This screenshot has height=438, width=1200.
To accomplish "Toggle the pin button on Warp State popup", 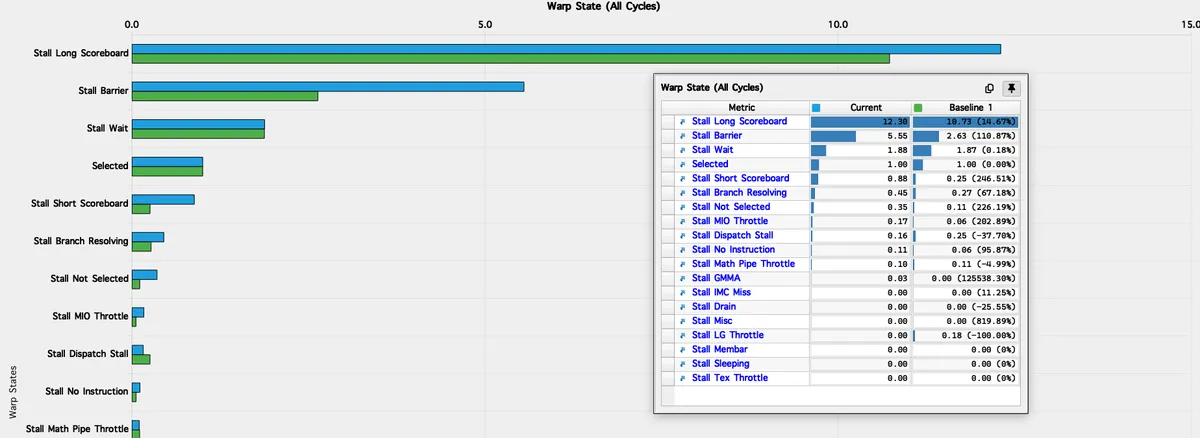I will (x=1010, y=88).
